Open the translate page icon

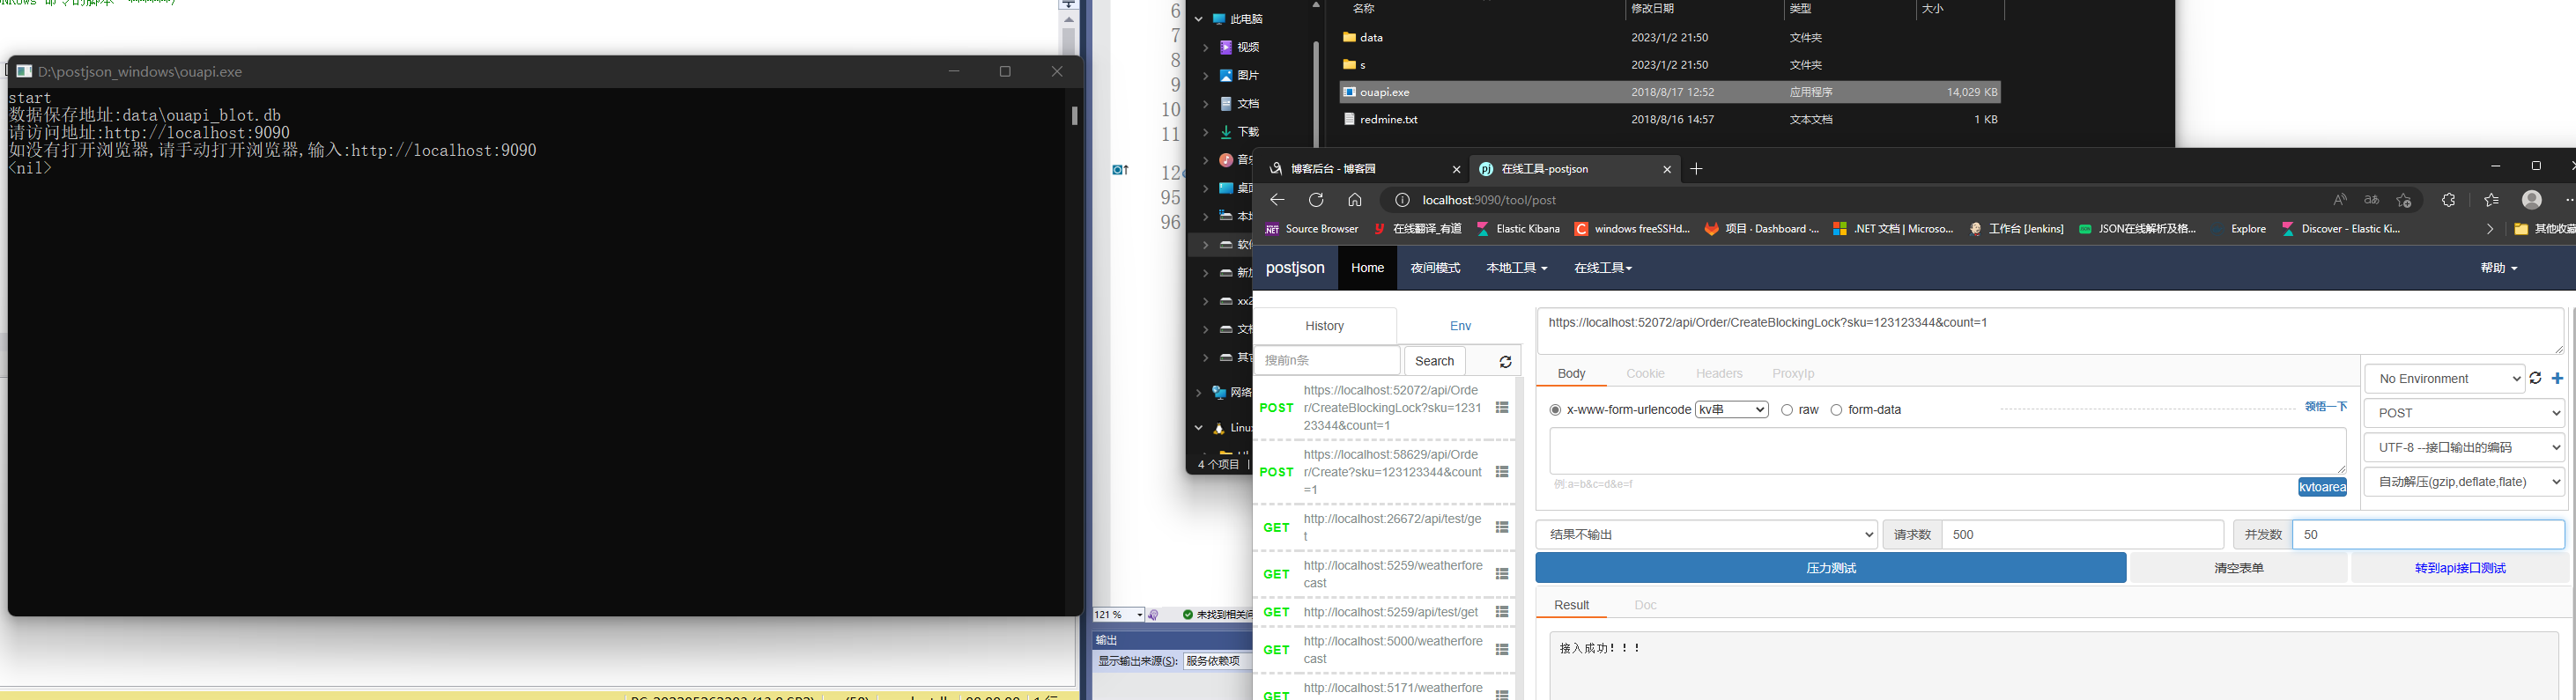[x=2371, y=200]
